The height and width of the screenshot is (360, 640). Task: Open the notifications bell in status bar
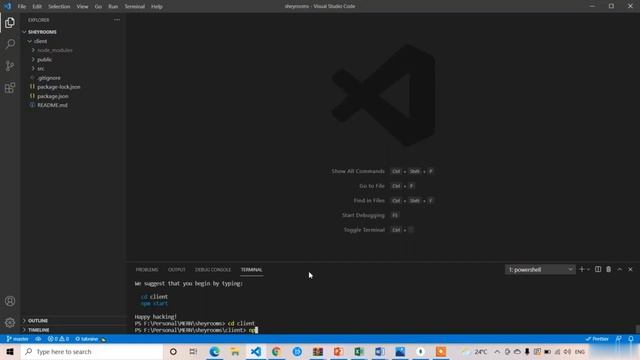[631, 339]
